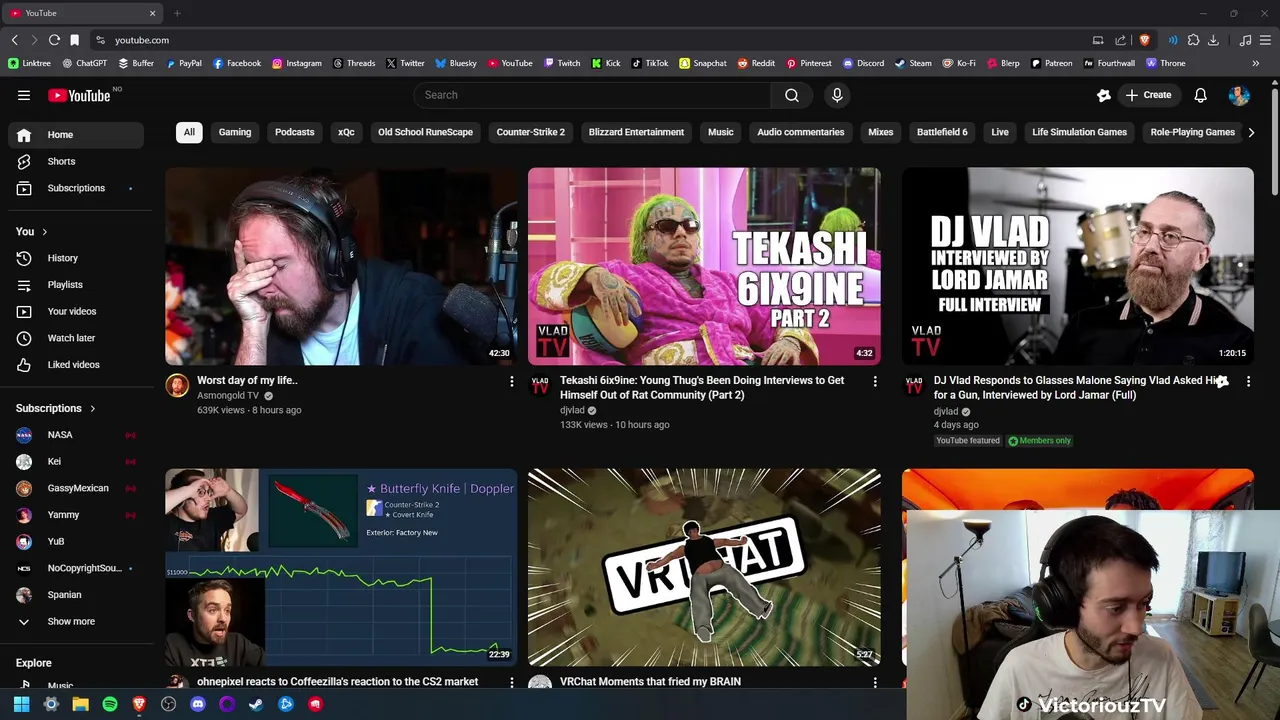Screen dimensions: 1280x720
Task: Reload the page with refresh button
Action: pos(54,40)
